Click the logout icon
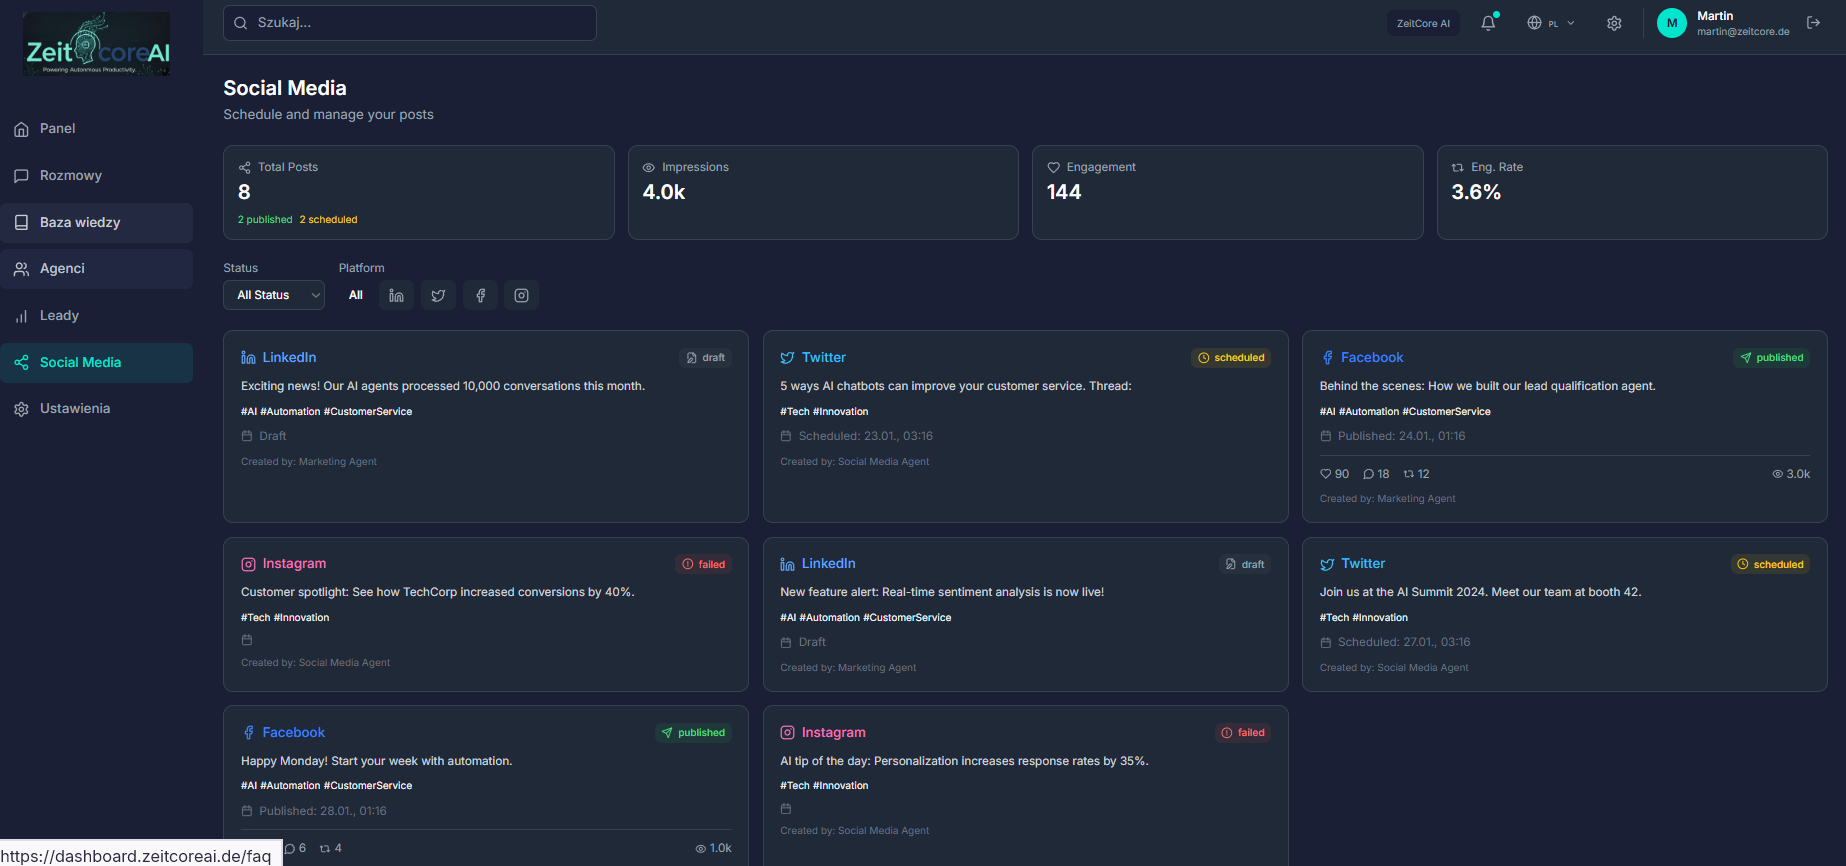 (1813, 23)
